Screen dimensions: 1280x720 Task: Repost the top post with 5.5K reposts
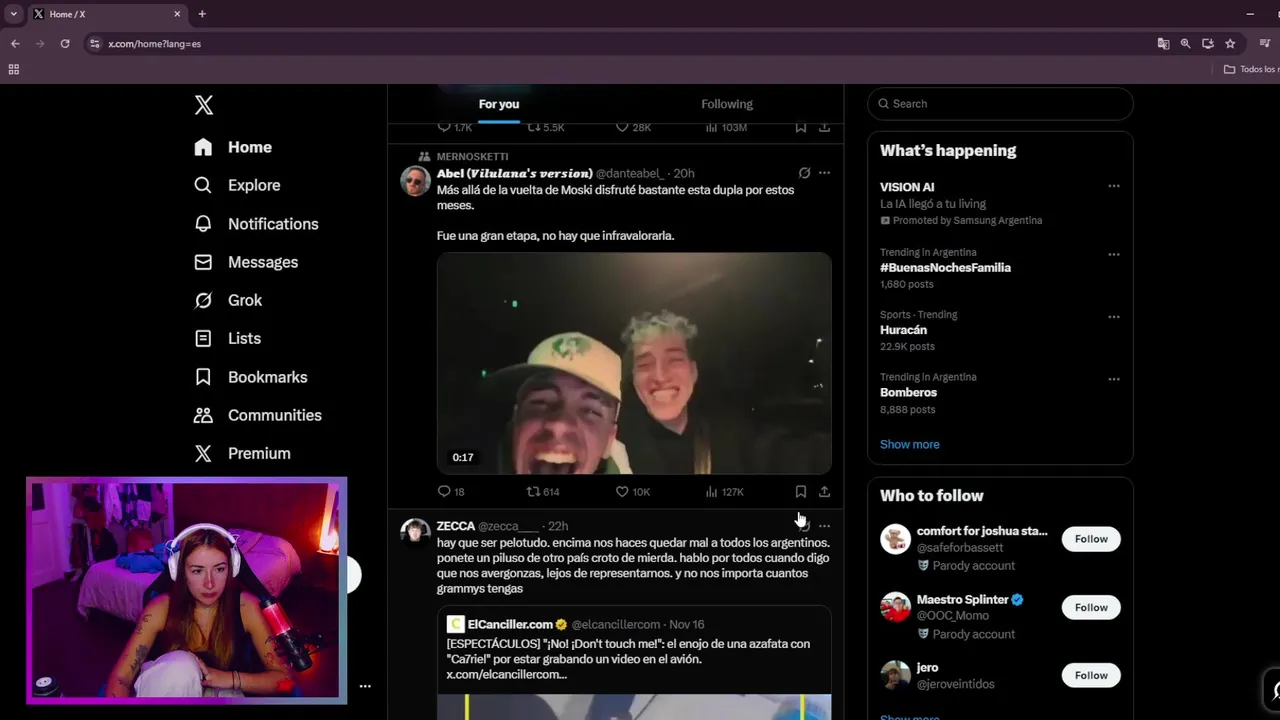click(x=546, y=128)
